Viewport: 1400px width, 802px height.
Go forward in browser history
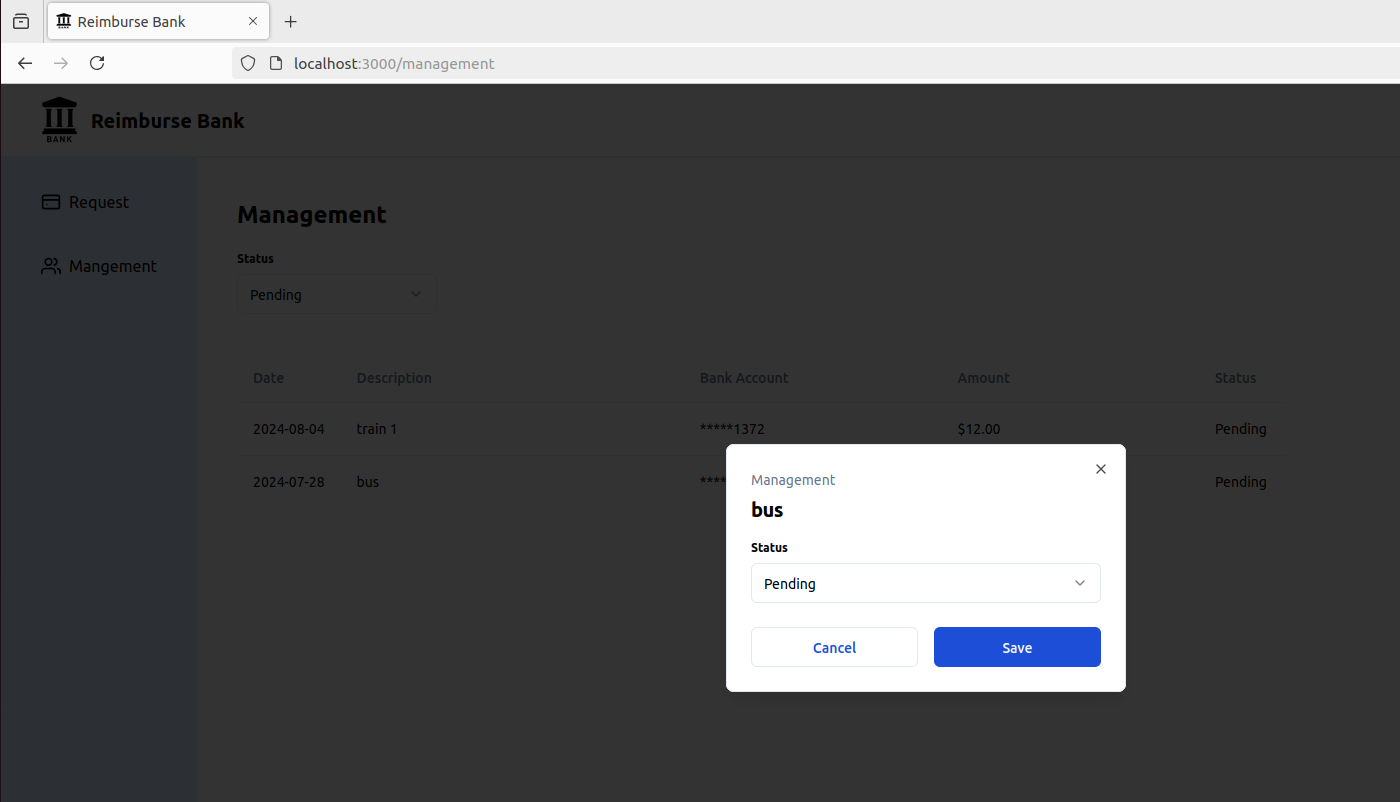[61, 63]
